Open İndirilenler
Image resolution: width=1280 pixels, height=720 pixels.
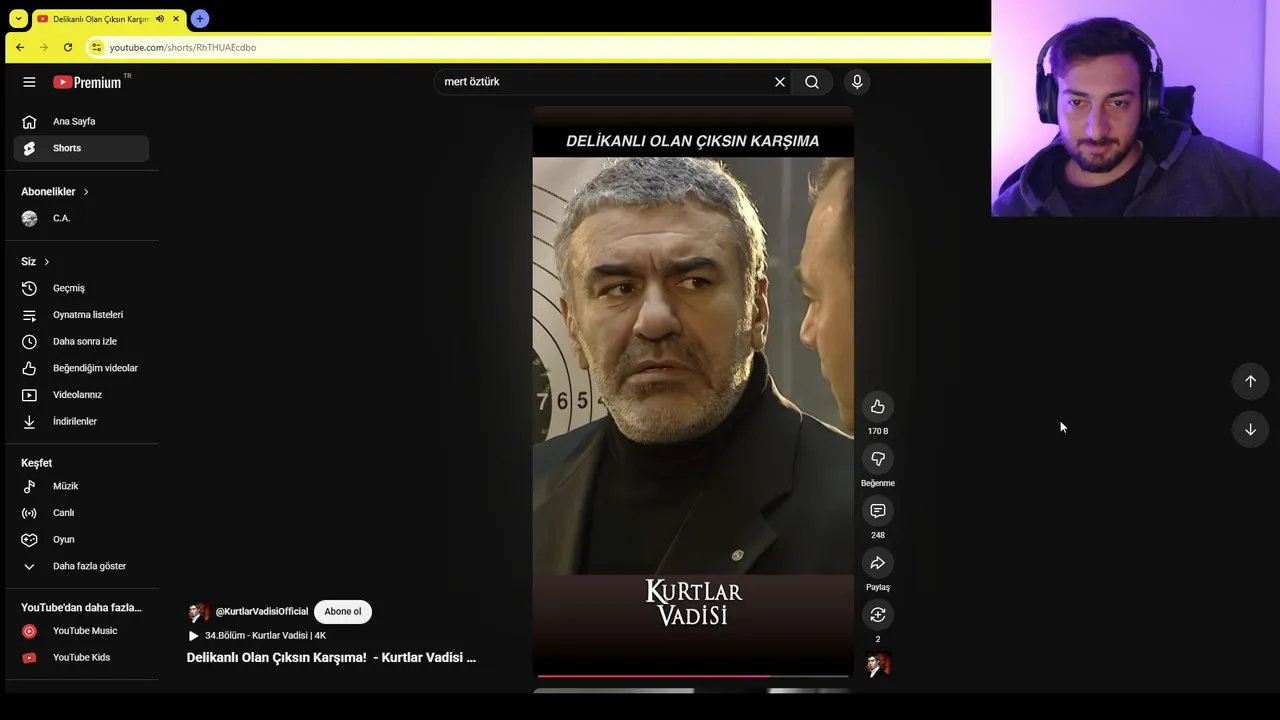[81, 421]
